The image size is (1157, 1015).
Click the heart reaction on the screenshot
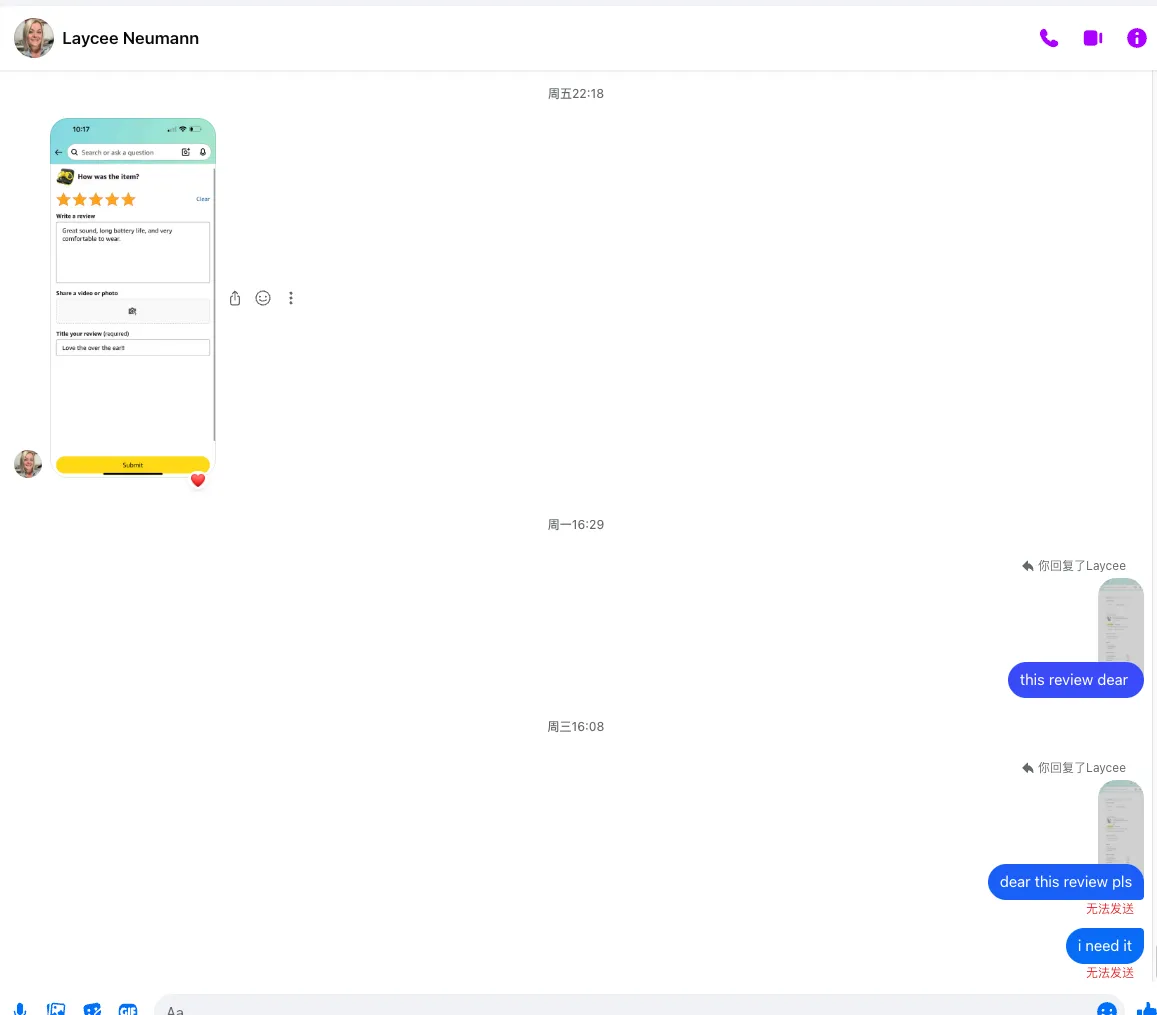[198, 480]
